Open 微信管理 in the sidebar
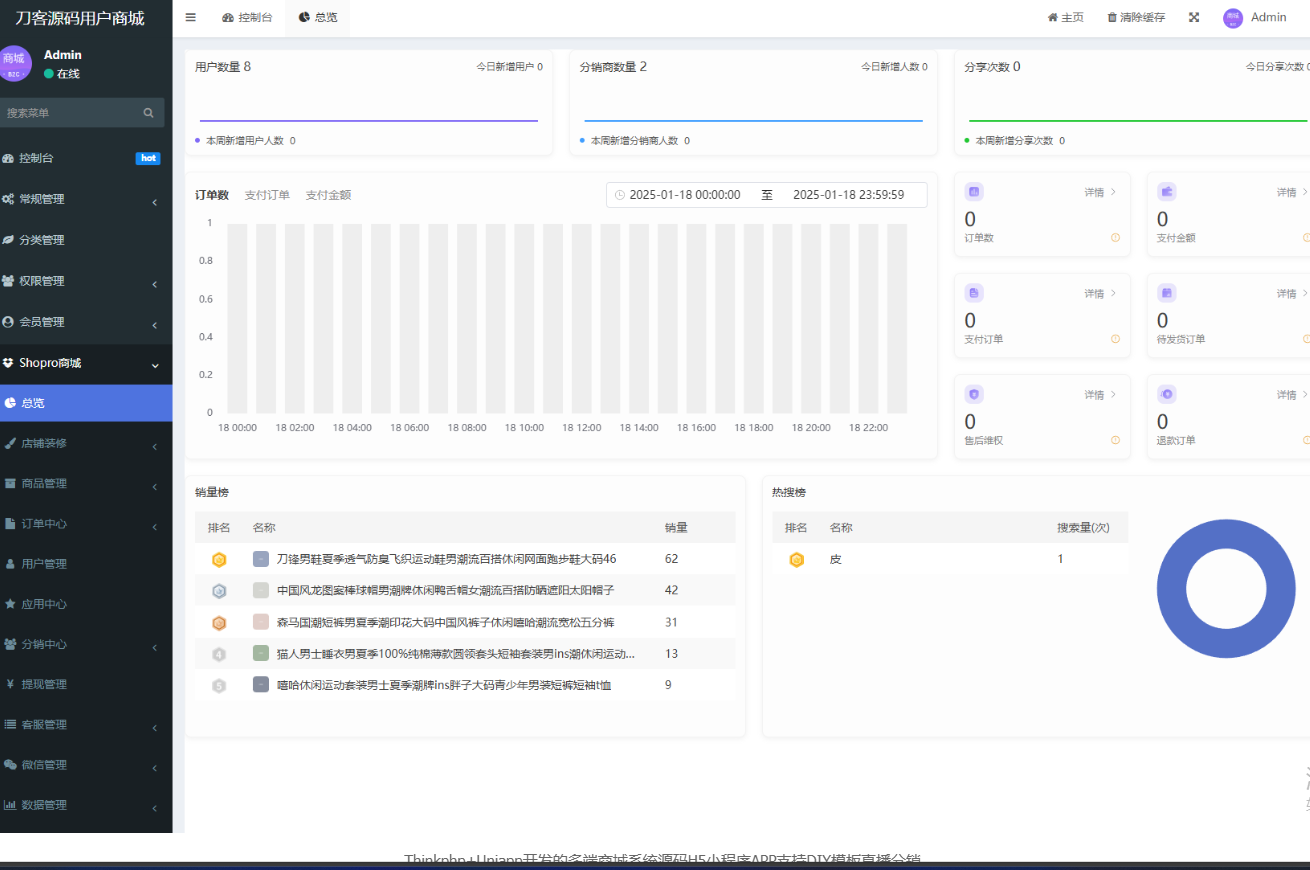The width and height of the screenshot is (1310, 870). tap(86, 765)
